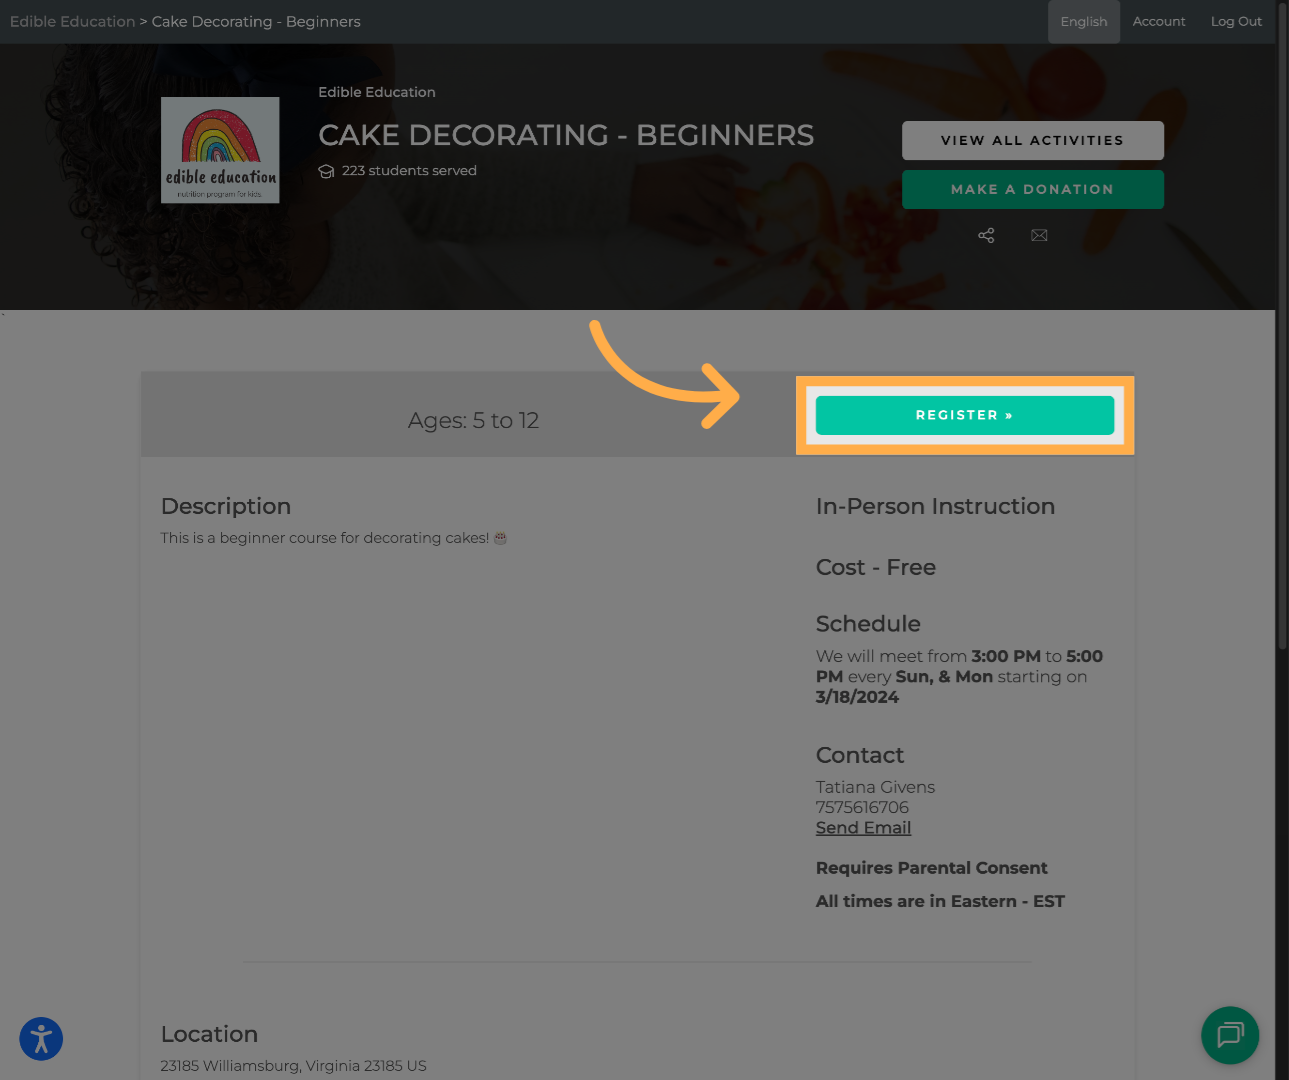This screenshot has height=1080, width=1289.
Task: Click the Edible Education organization name above title
Action: (377, 92)
